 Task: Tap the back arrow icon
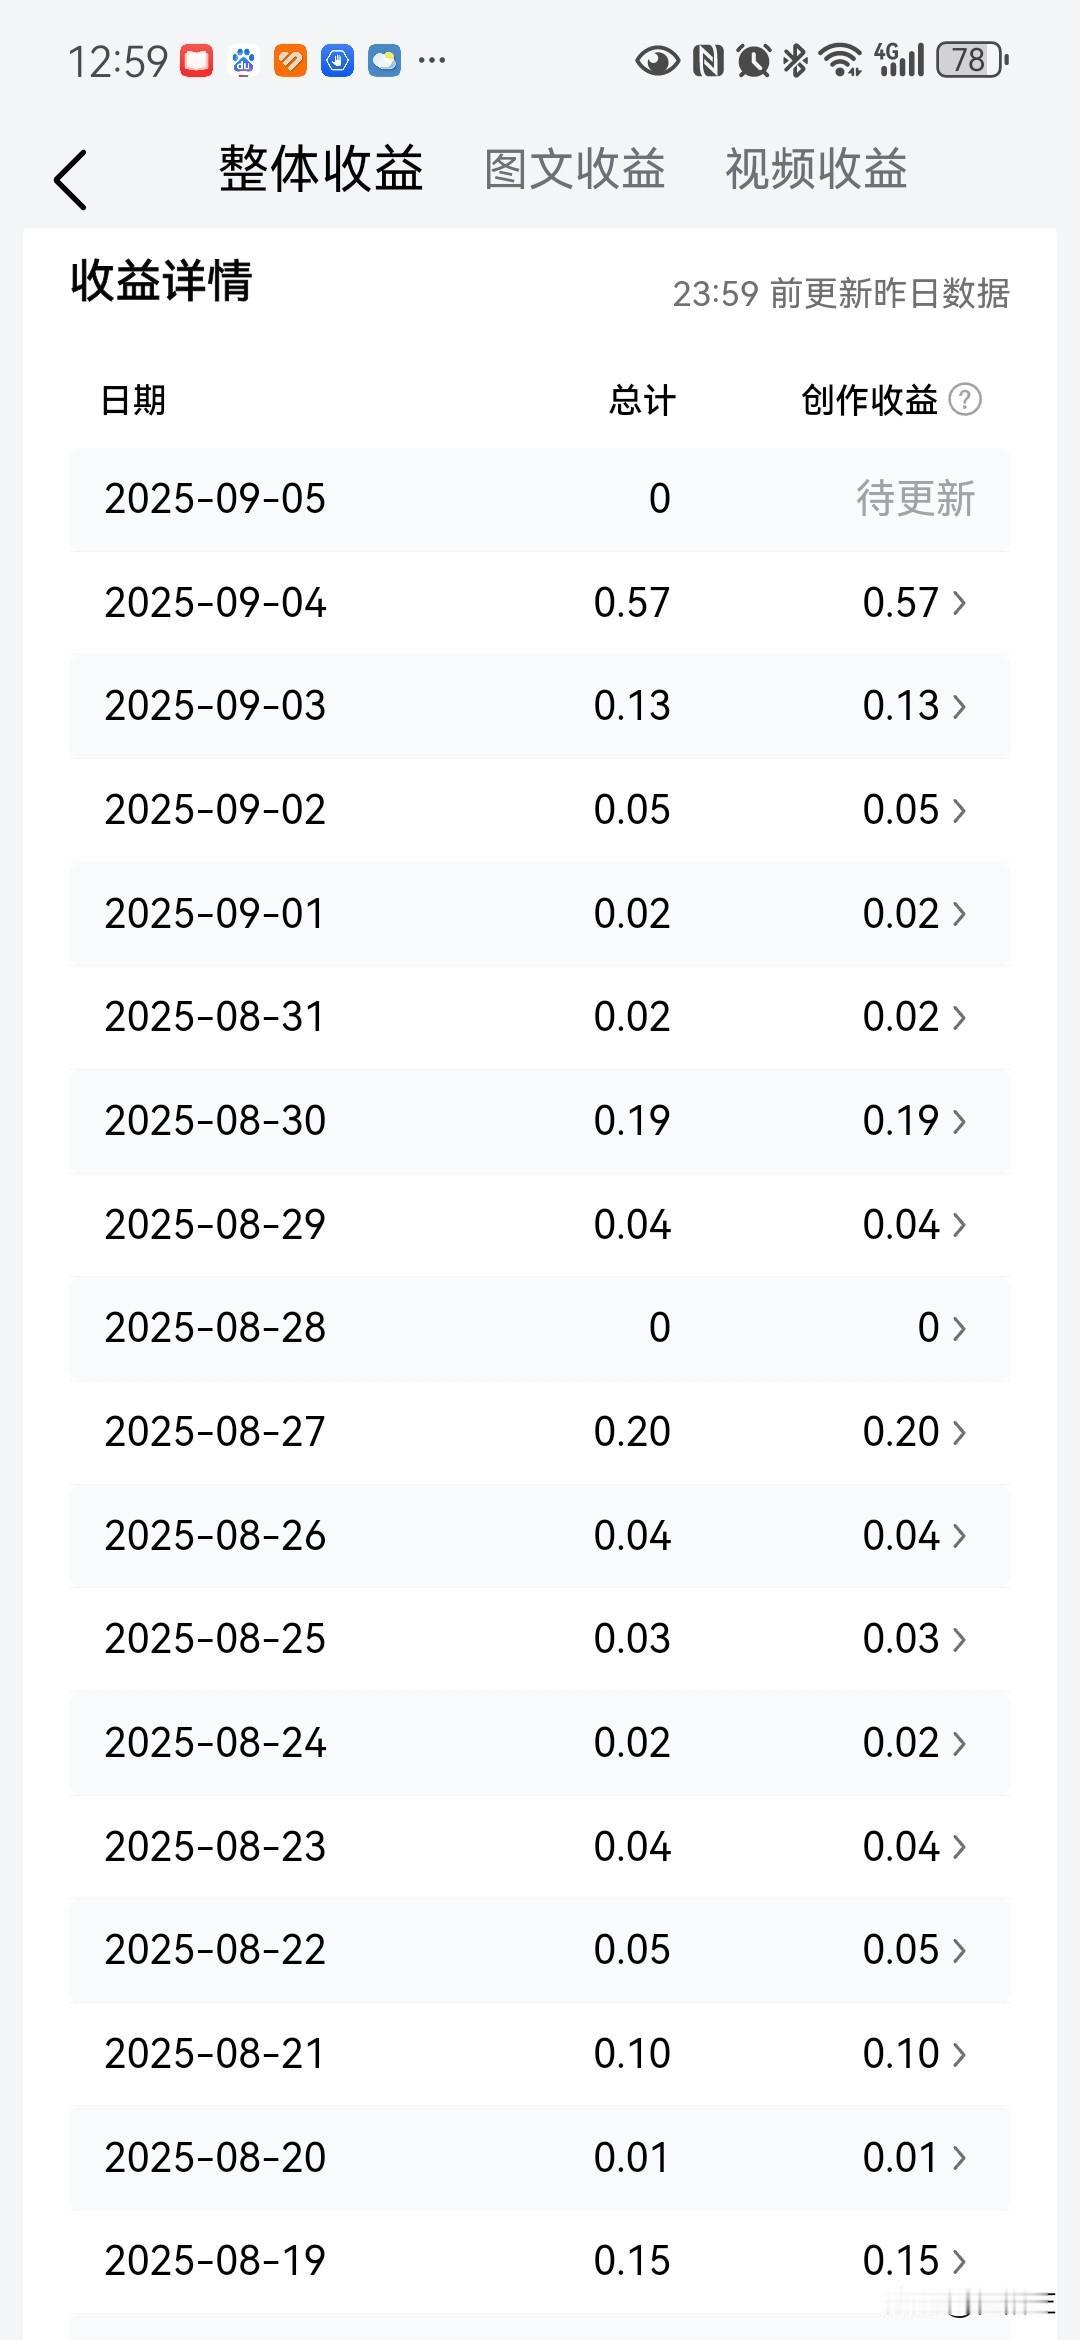pos(71,180)
